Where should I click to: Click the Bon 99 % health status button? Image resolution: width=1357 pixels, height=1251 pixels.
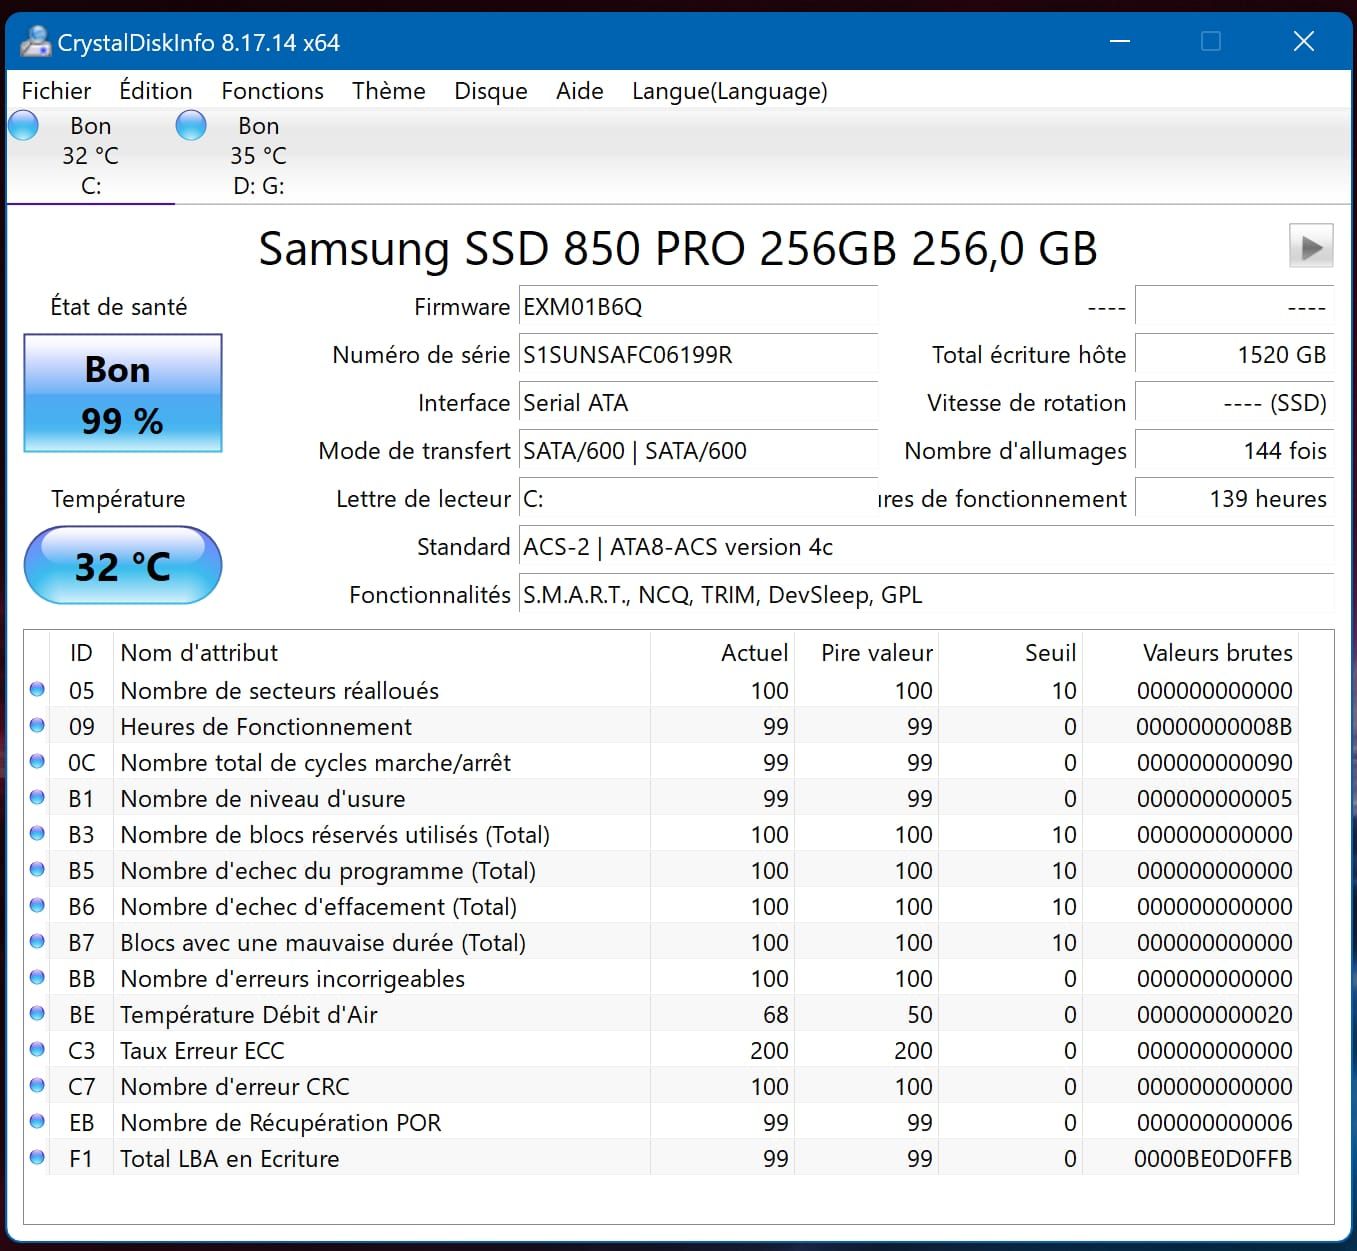(122, 394)
